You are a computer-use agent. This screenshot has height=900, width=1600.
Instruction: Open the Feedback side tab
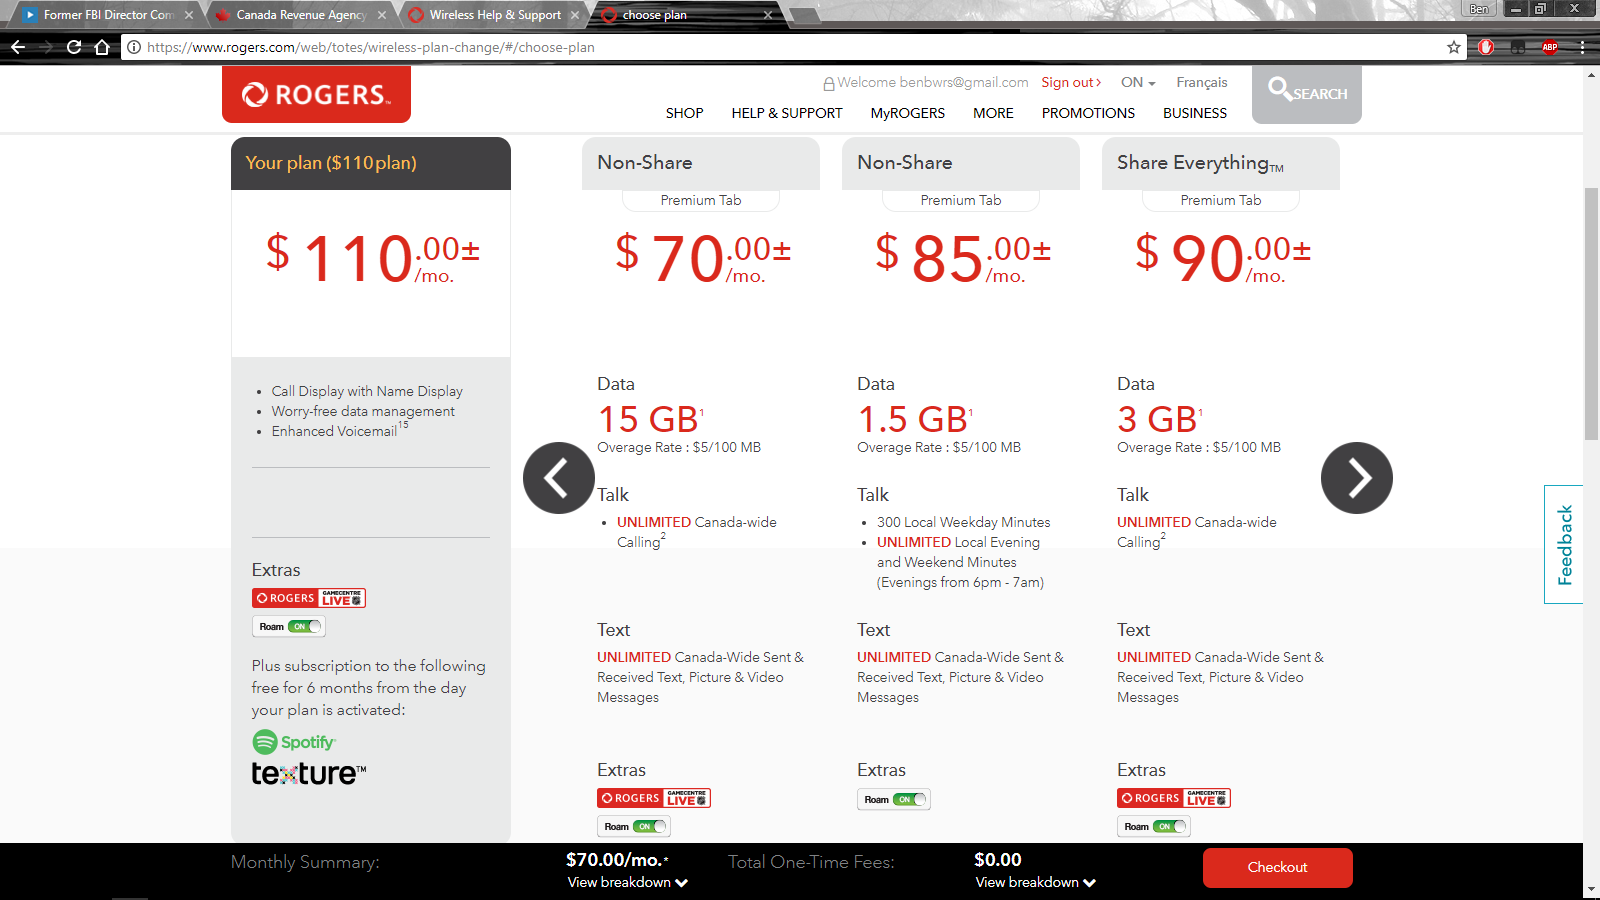(x=1564, y=545)
